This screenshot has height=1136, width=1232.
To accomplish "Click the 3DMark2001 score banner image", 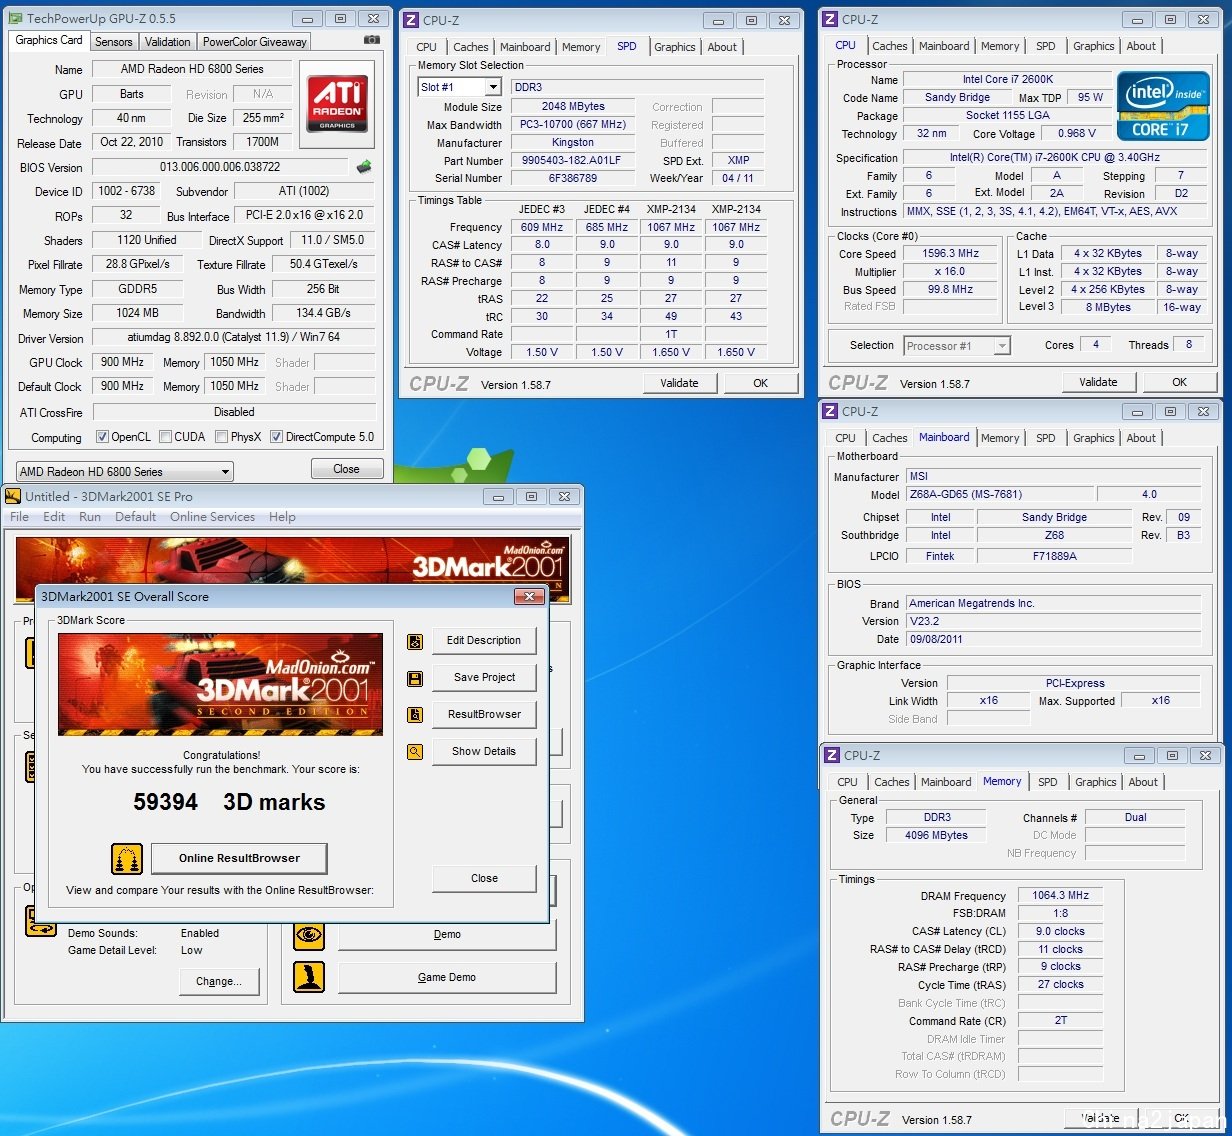I will (x=220, y=684).
